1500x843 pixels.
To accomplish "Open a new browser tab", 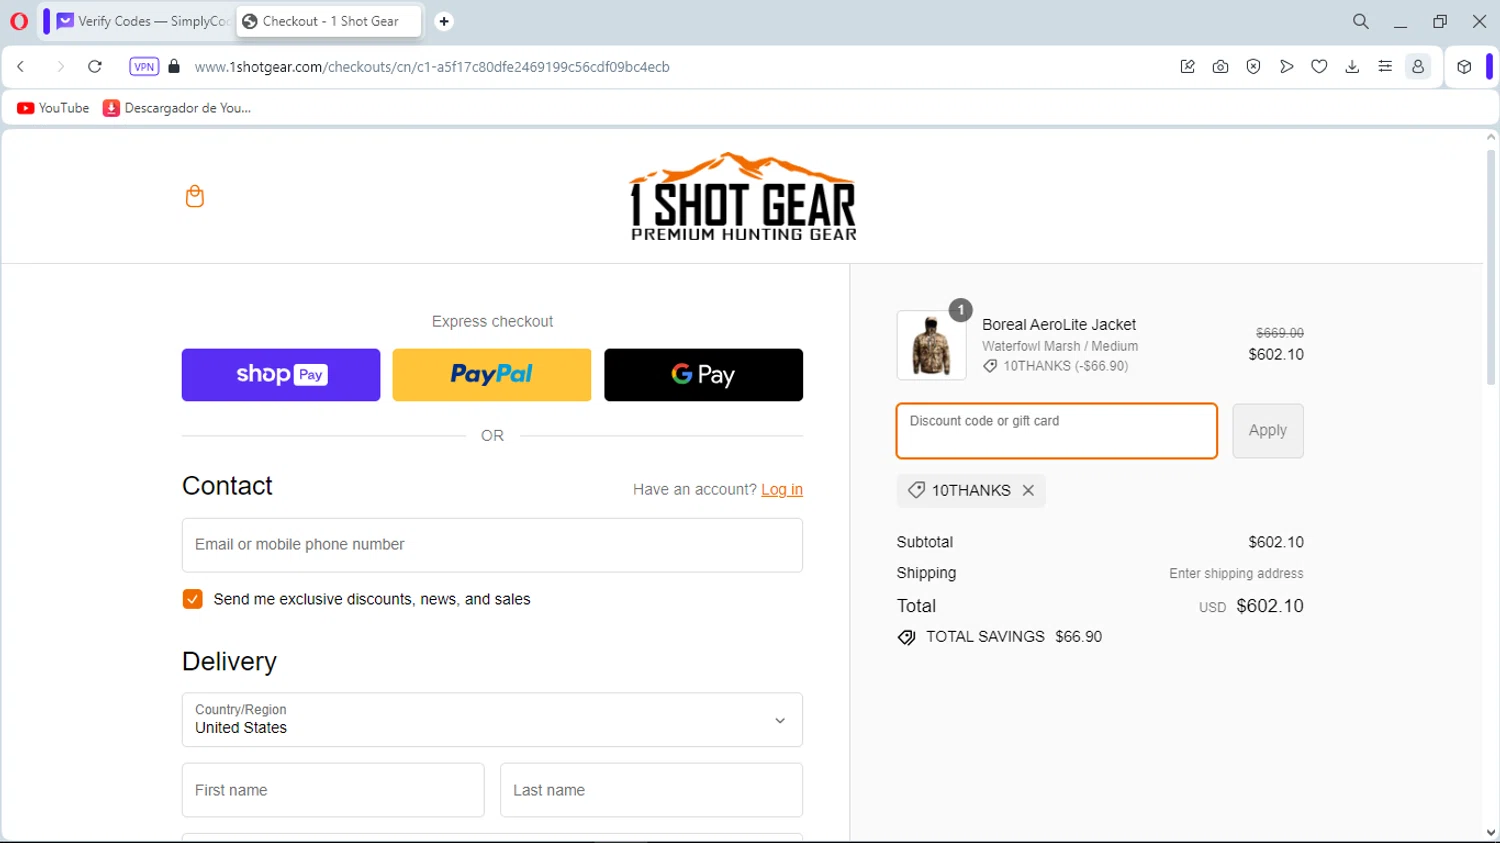I will click(x=444, y=21).
